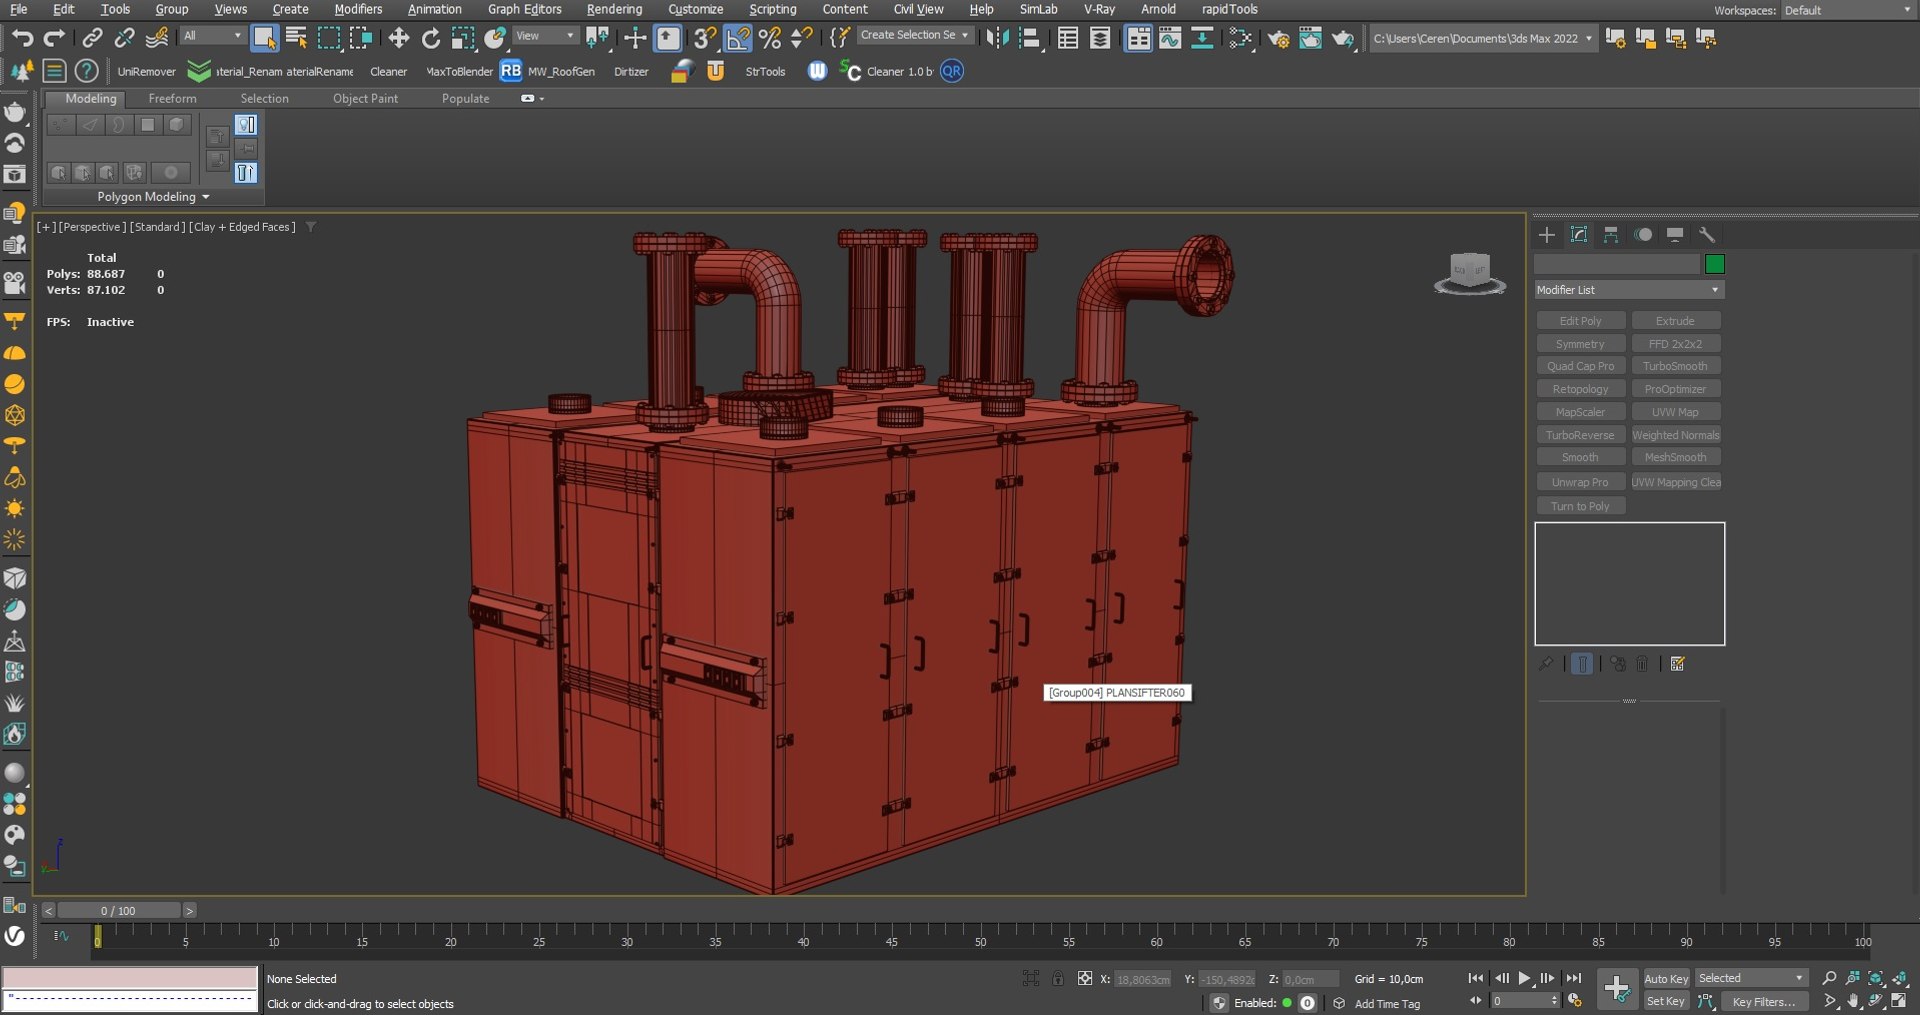Open the Rendering menu
The width and height of the screenshot is (1920, 1015).
coord(614,9)
